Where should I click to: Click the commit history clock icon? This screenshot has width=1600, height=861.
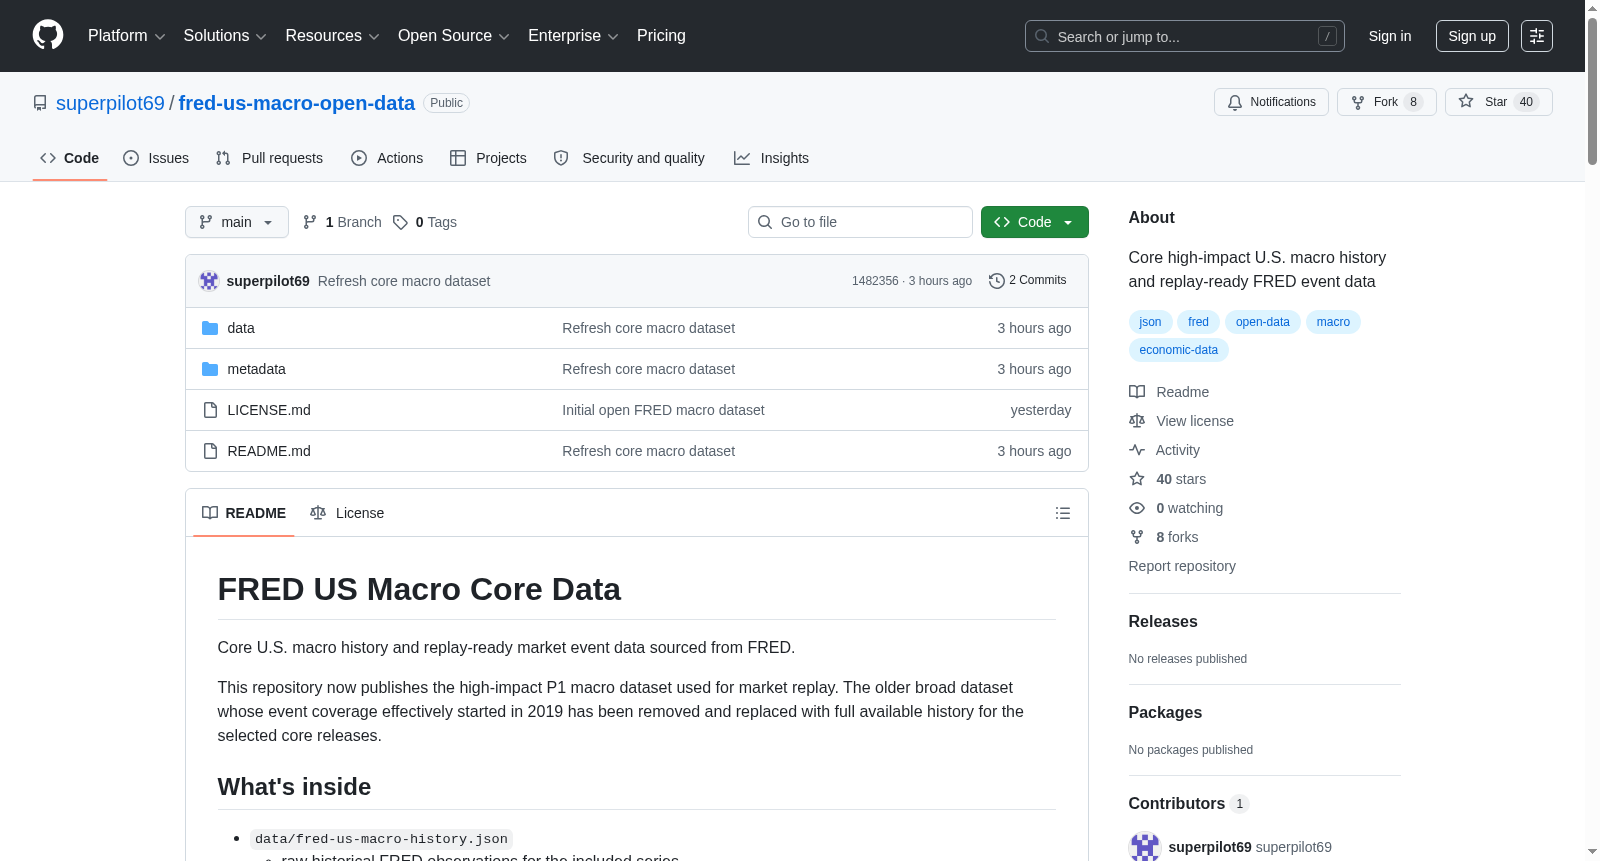(996, 281)
